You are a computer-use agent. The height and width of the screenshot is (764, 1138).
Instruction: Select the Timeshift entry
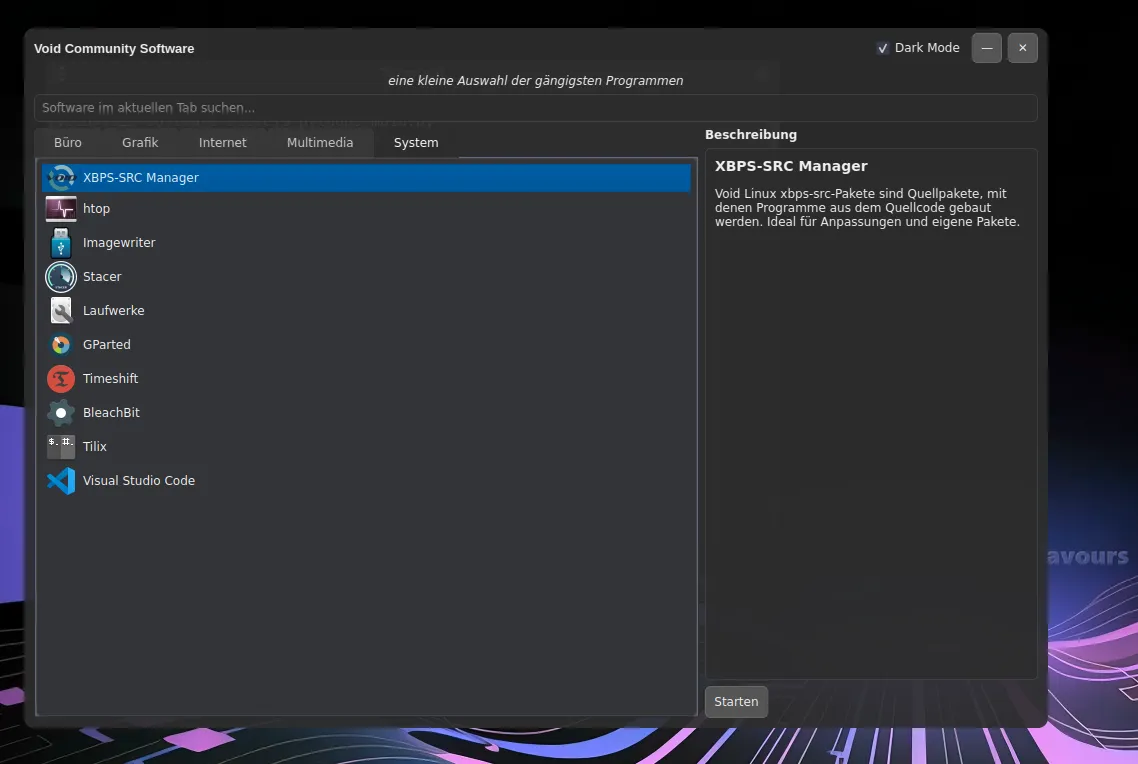[367, 379]
